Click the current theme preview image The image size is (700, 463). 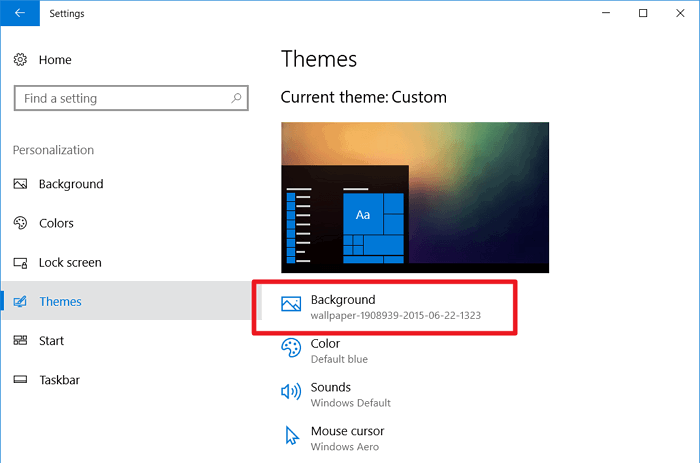point(415,197)
